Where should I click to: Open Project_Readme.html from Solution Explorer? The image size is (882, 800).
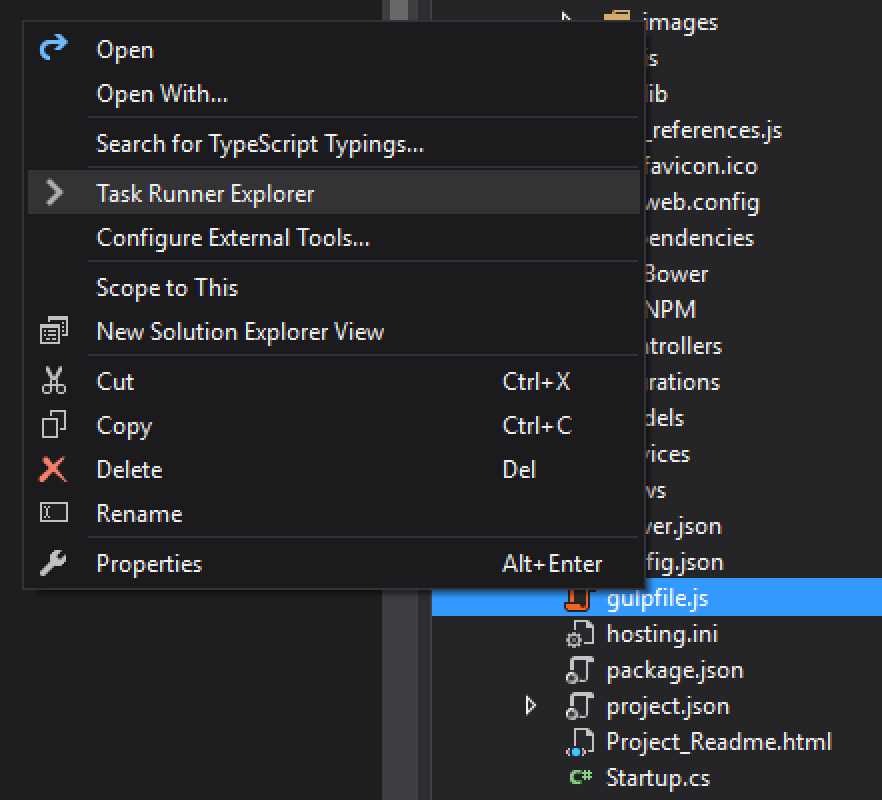click(x=718, y=742)
